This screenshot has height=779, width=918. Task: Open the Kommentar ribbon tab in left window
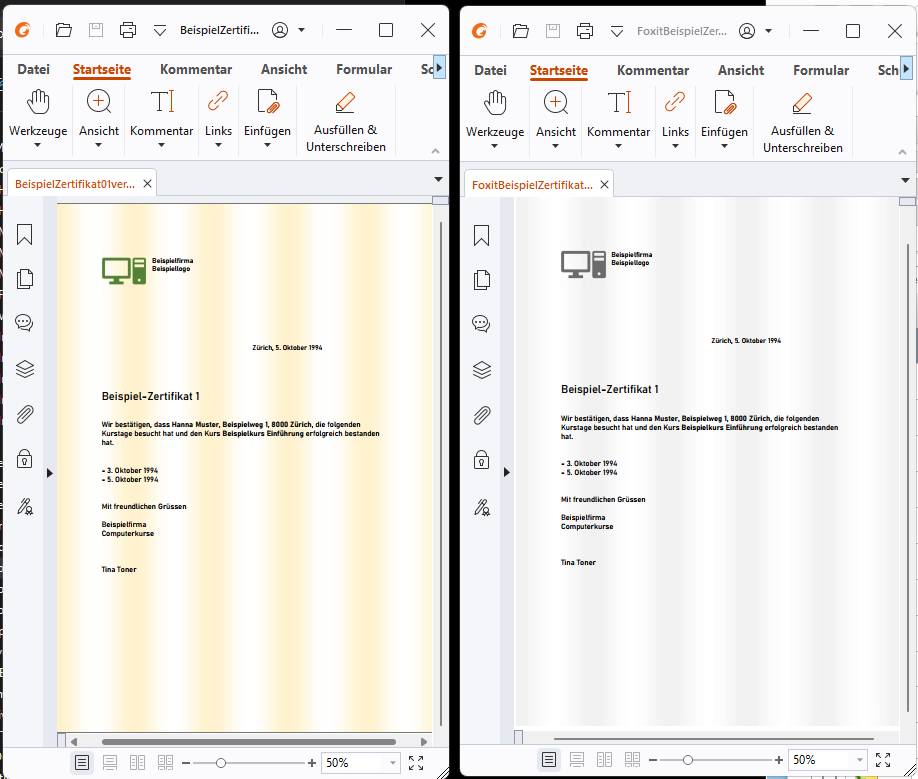(196, 69)
